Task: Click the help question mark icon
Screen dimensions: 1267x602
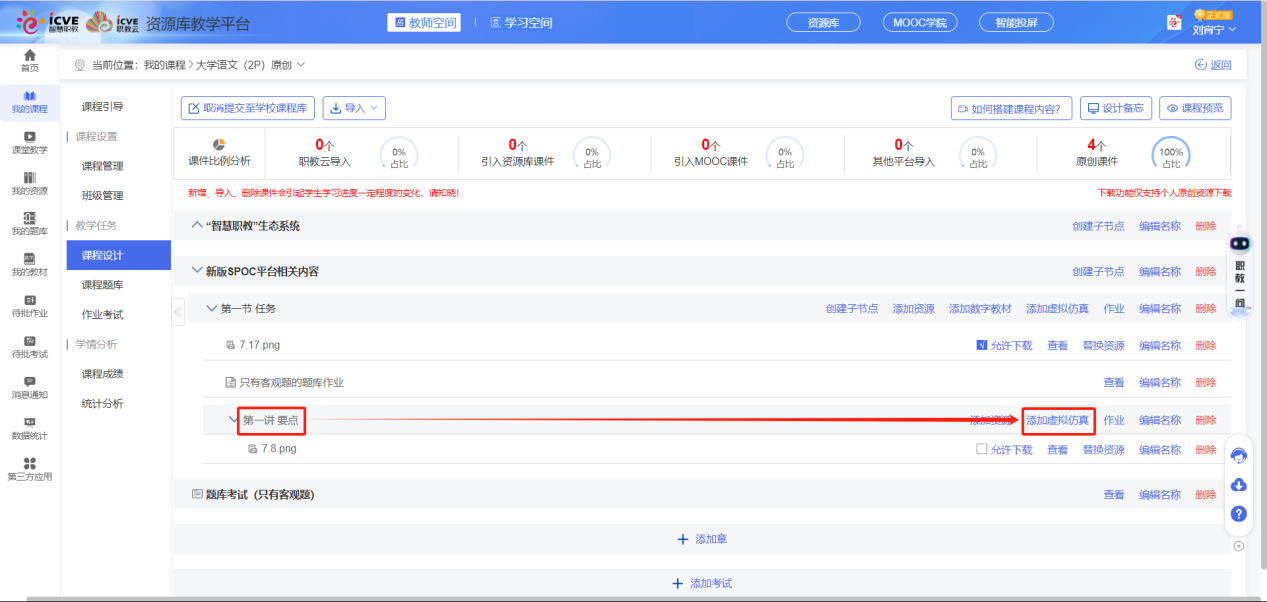Action: pyautogui.click(x=1238, y=514)
